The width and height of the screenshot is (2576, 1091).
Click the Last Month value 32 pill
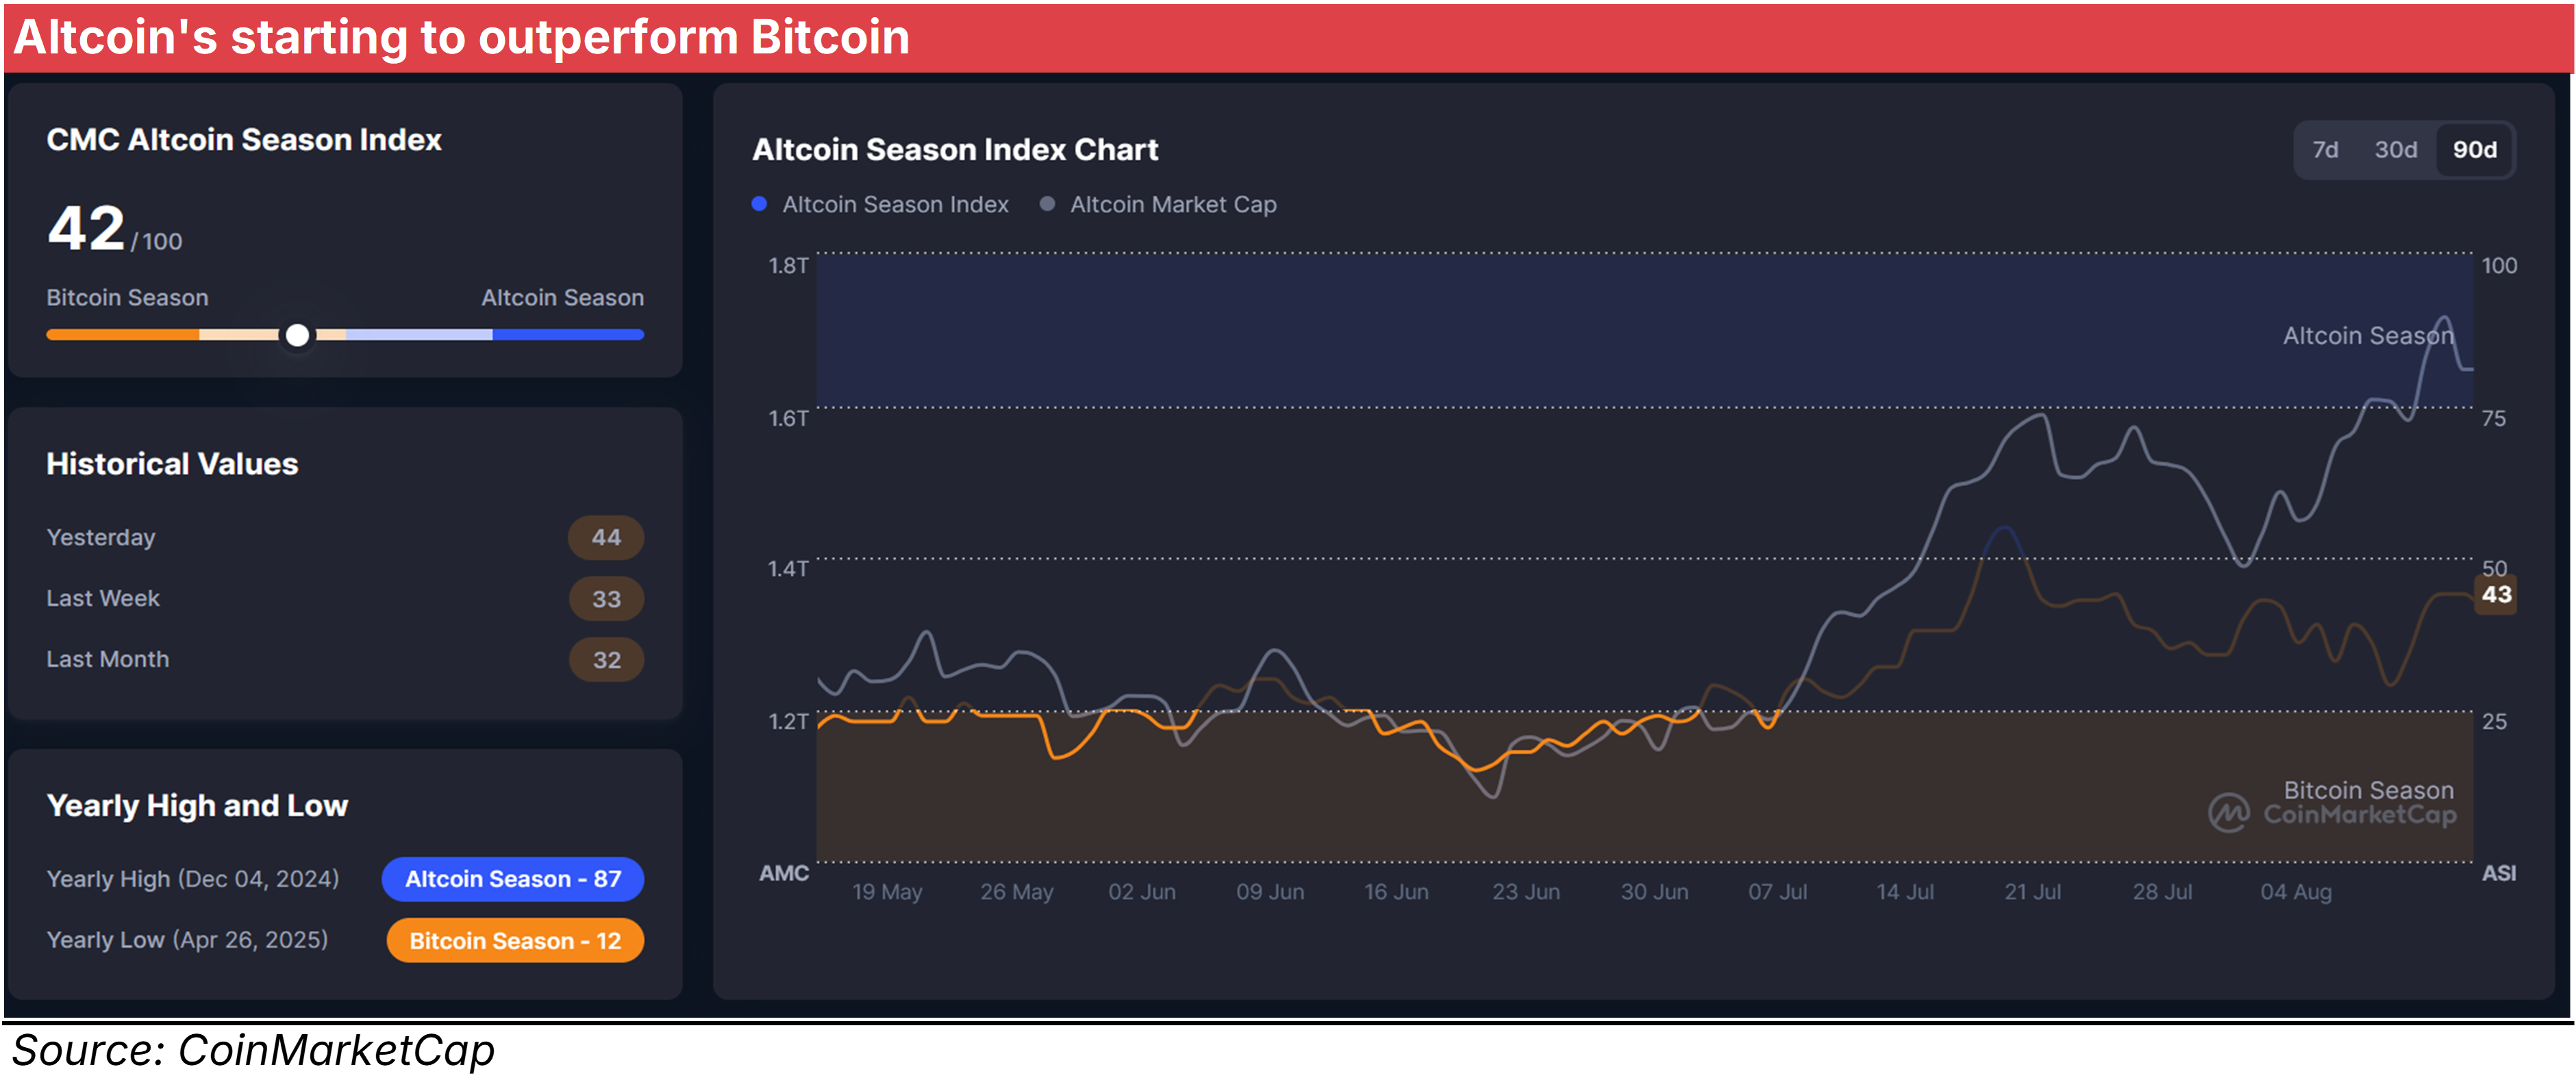pos(606,660)
